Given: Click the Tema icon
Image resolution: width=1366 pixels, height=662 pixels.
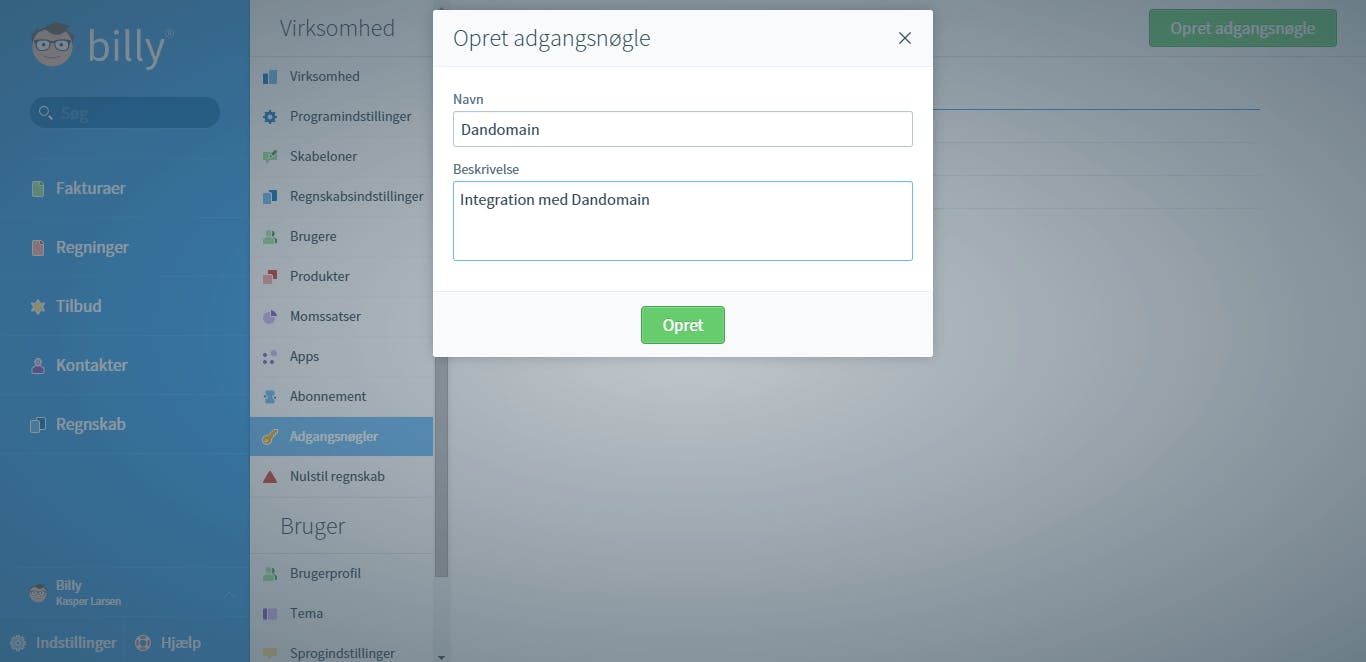Looking at the screenshot, I should (x=270, y=614).
